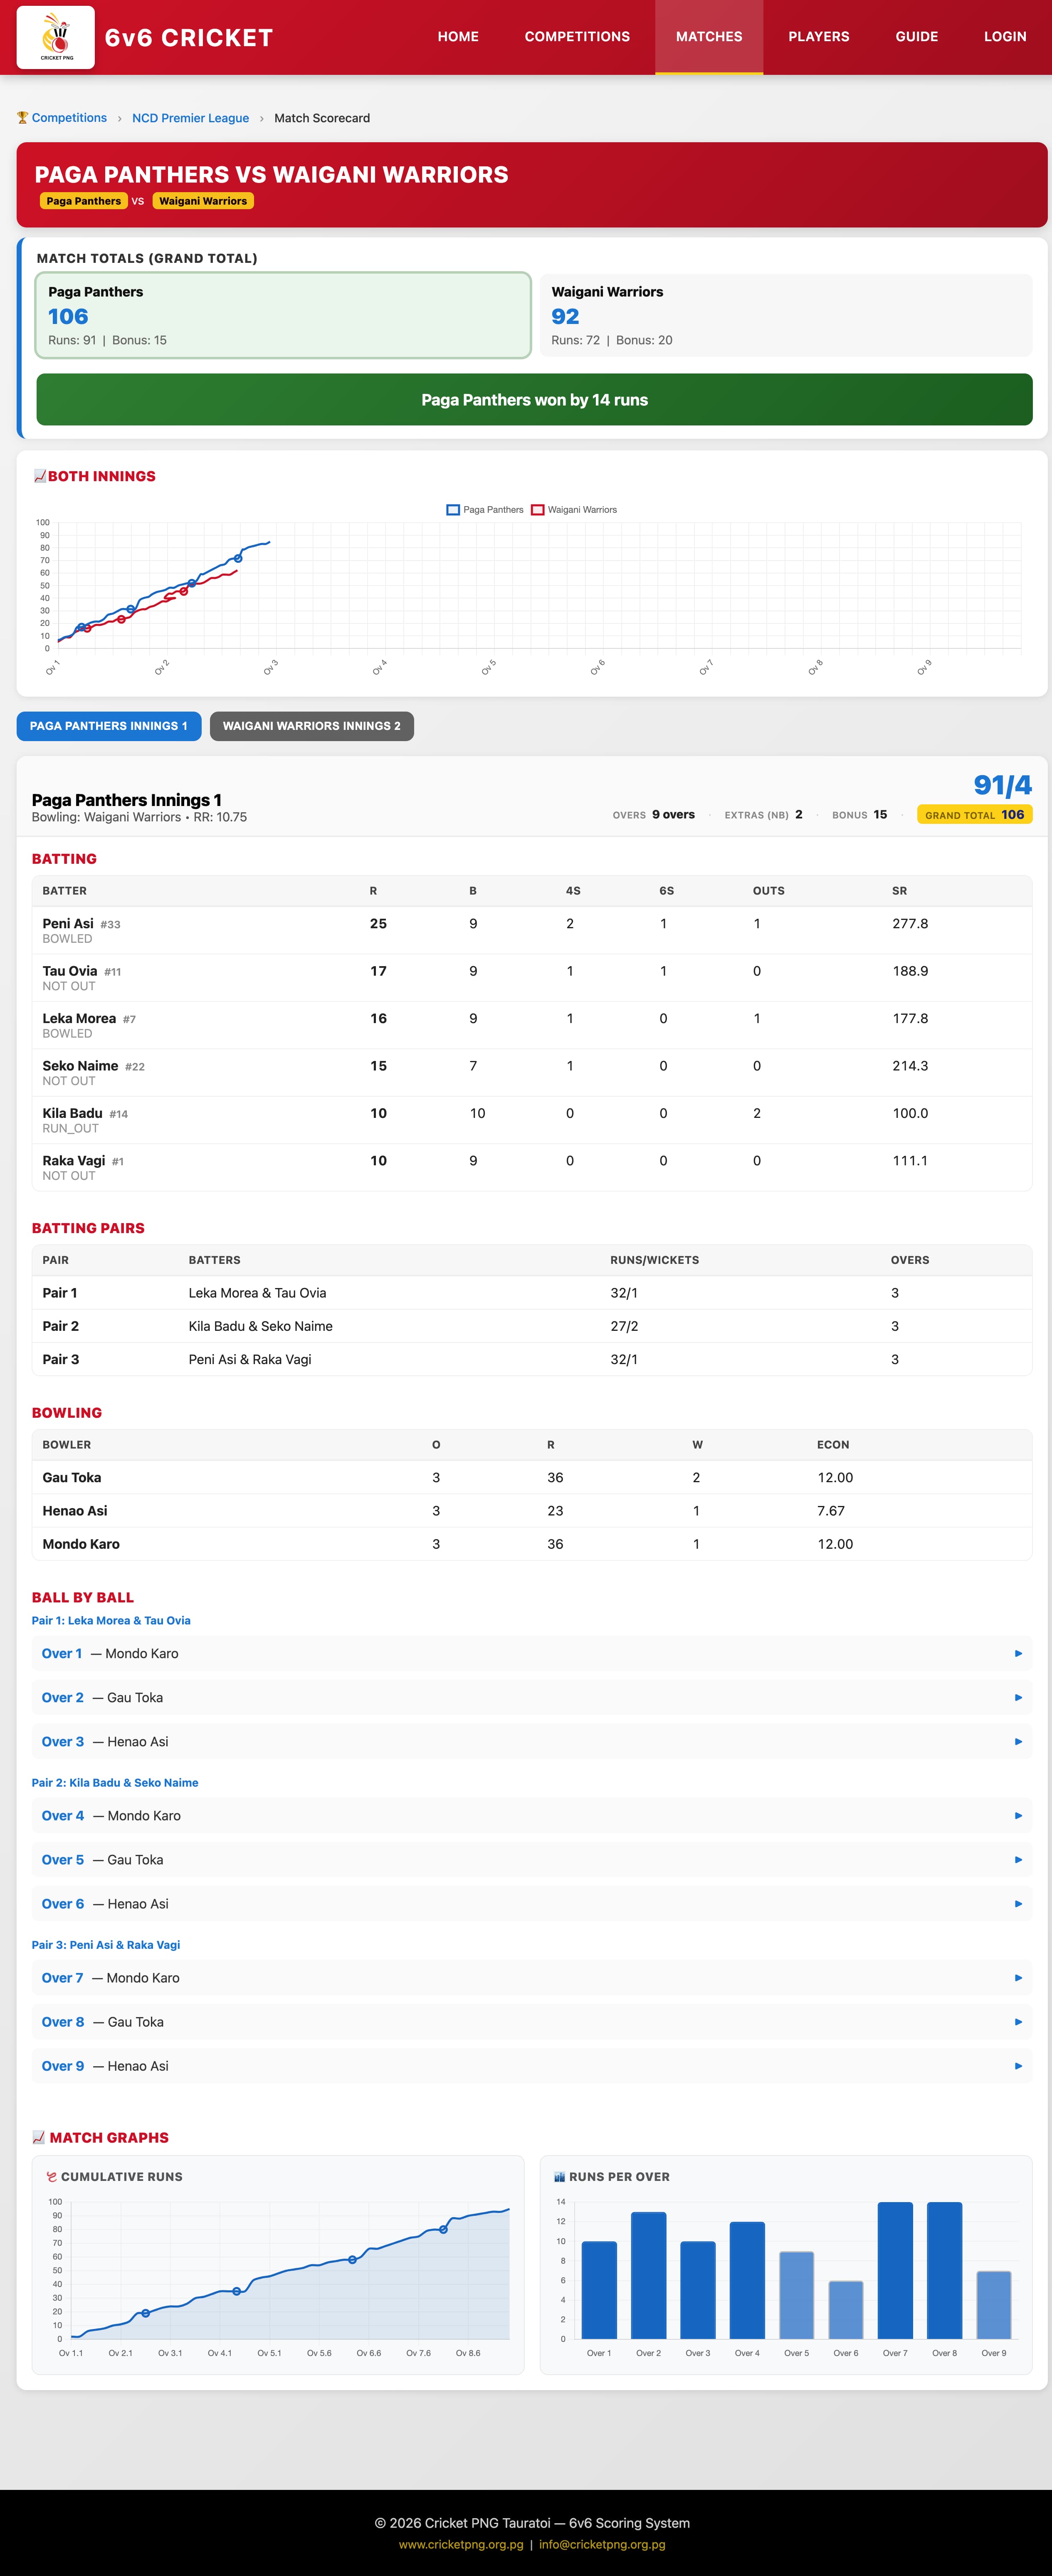This screenshot has width=1052, height=2576.
Task: Expand Over 2 bowled by Gau Toka
Action: point(532,1698)
